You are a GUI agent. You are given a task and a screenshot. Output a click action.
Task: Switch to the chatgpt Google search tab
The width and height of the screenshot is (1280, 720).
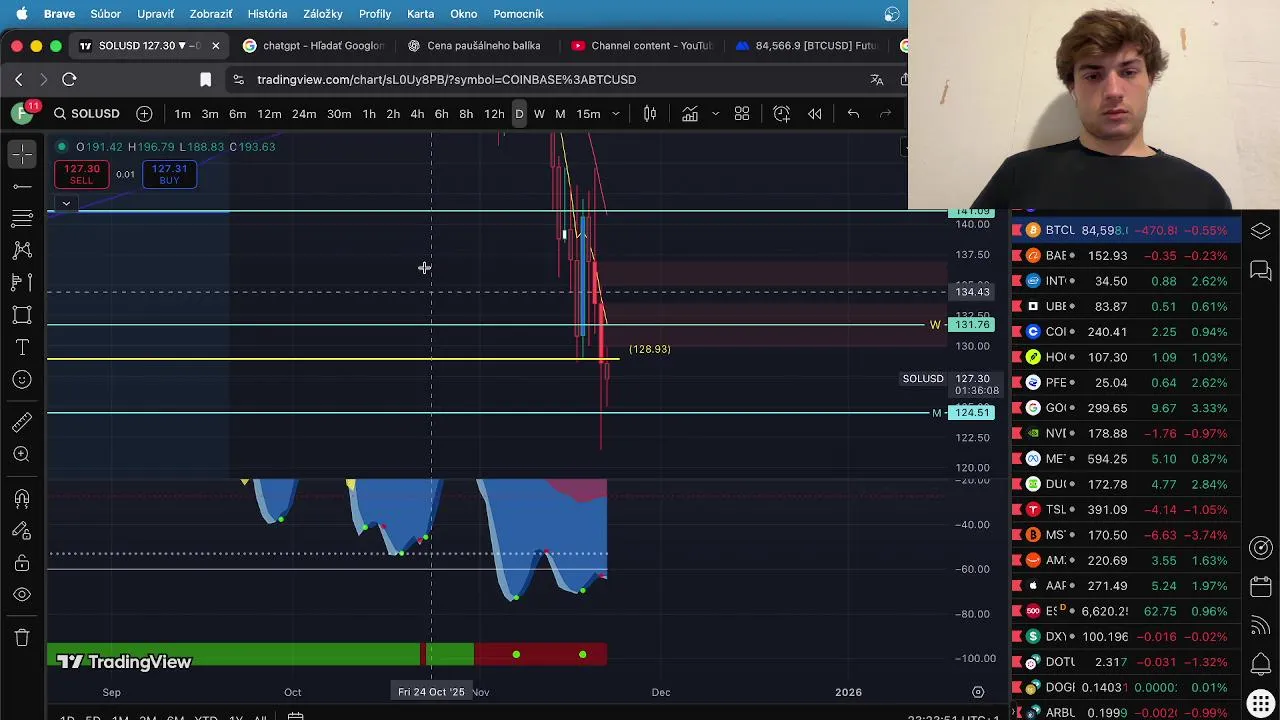tap(314, 46)
